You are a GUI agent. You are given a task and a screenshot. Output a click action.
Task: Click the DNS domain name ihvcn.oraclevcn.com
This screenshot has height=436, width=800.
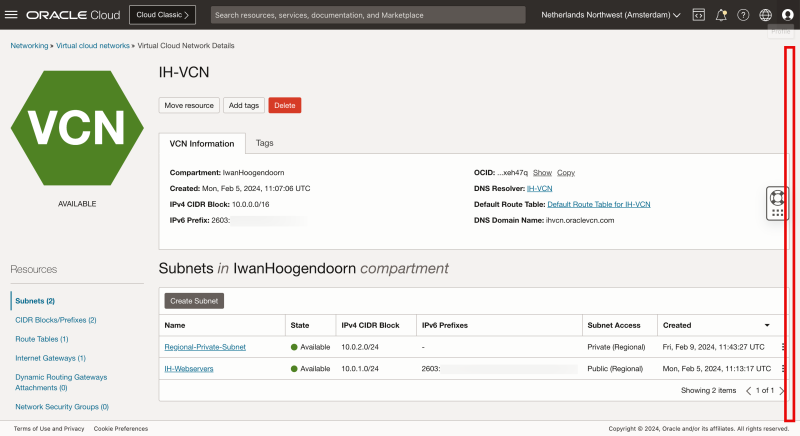point(580,220)
